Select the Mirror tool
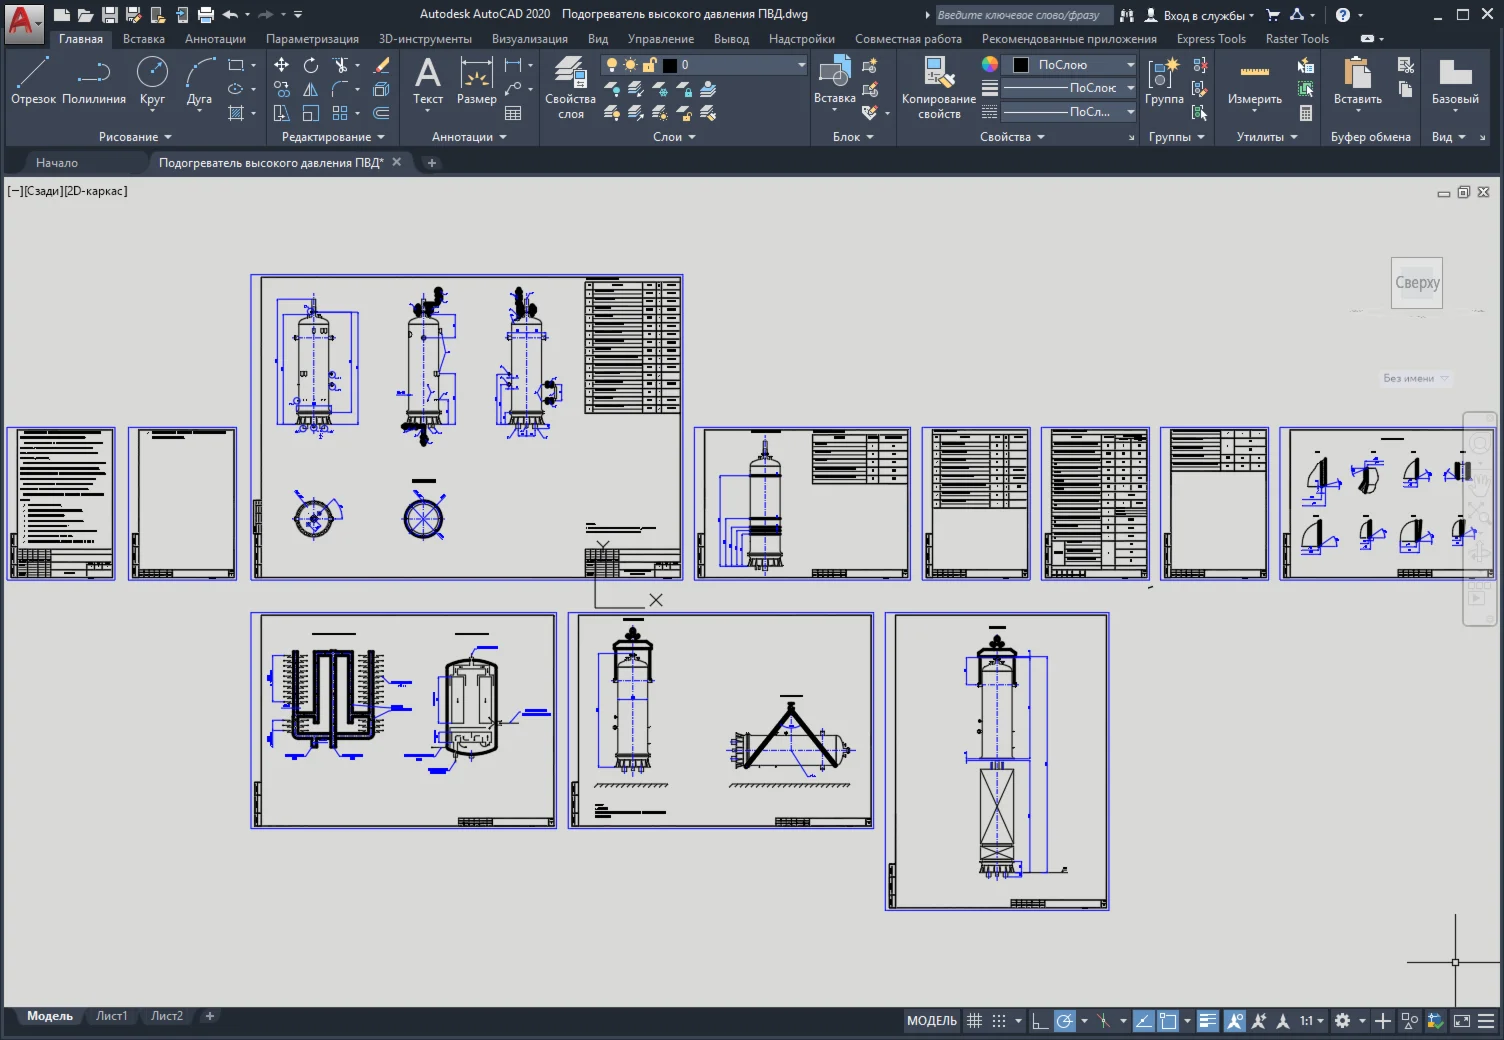This screenshot has height=1040, width=1504. tap(311, 89)
